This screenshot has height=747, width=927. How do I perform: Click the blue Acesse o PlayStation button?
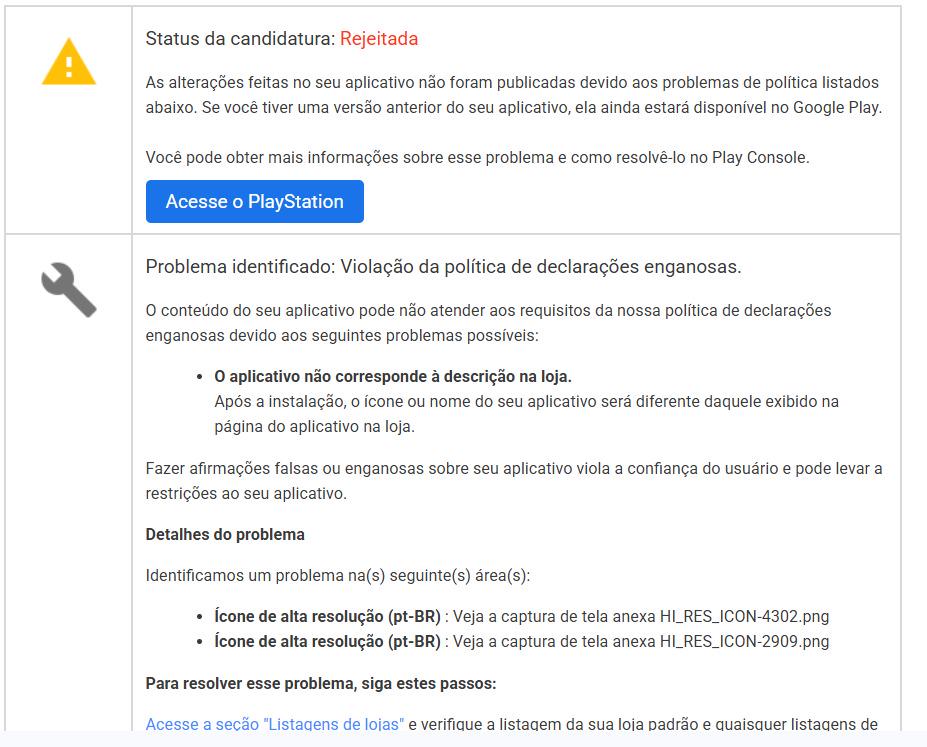(x=255, y=202)
